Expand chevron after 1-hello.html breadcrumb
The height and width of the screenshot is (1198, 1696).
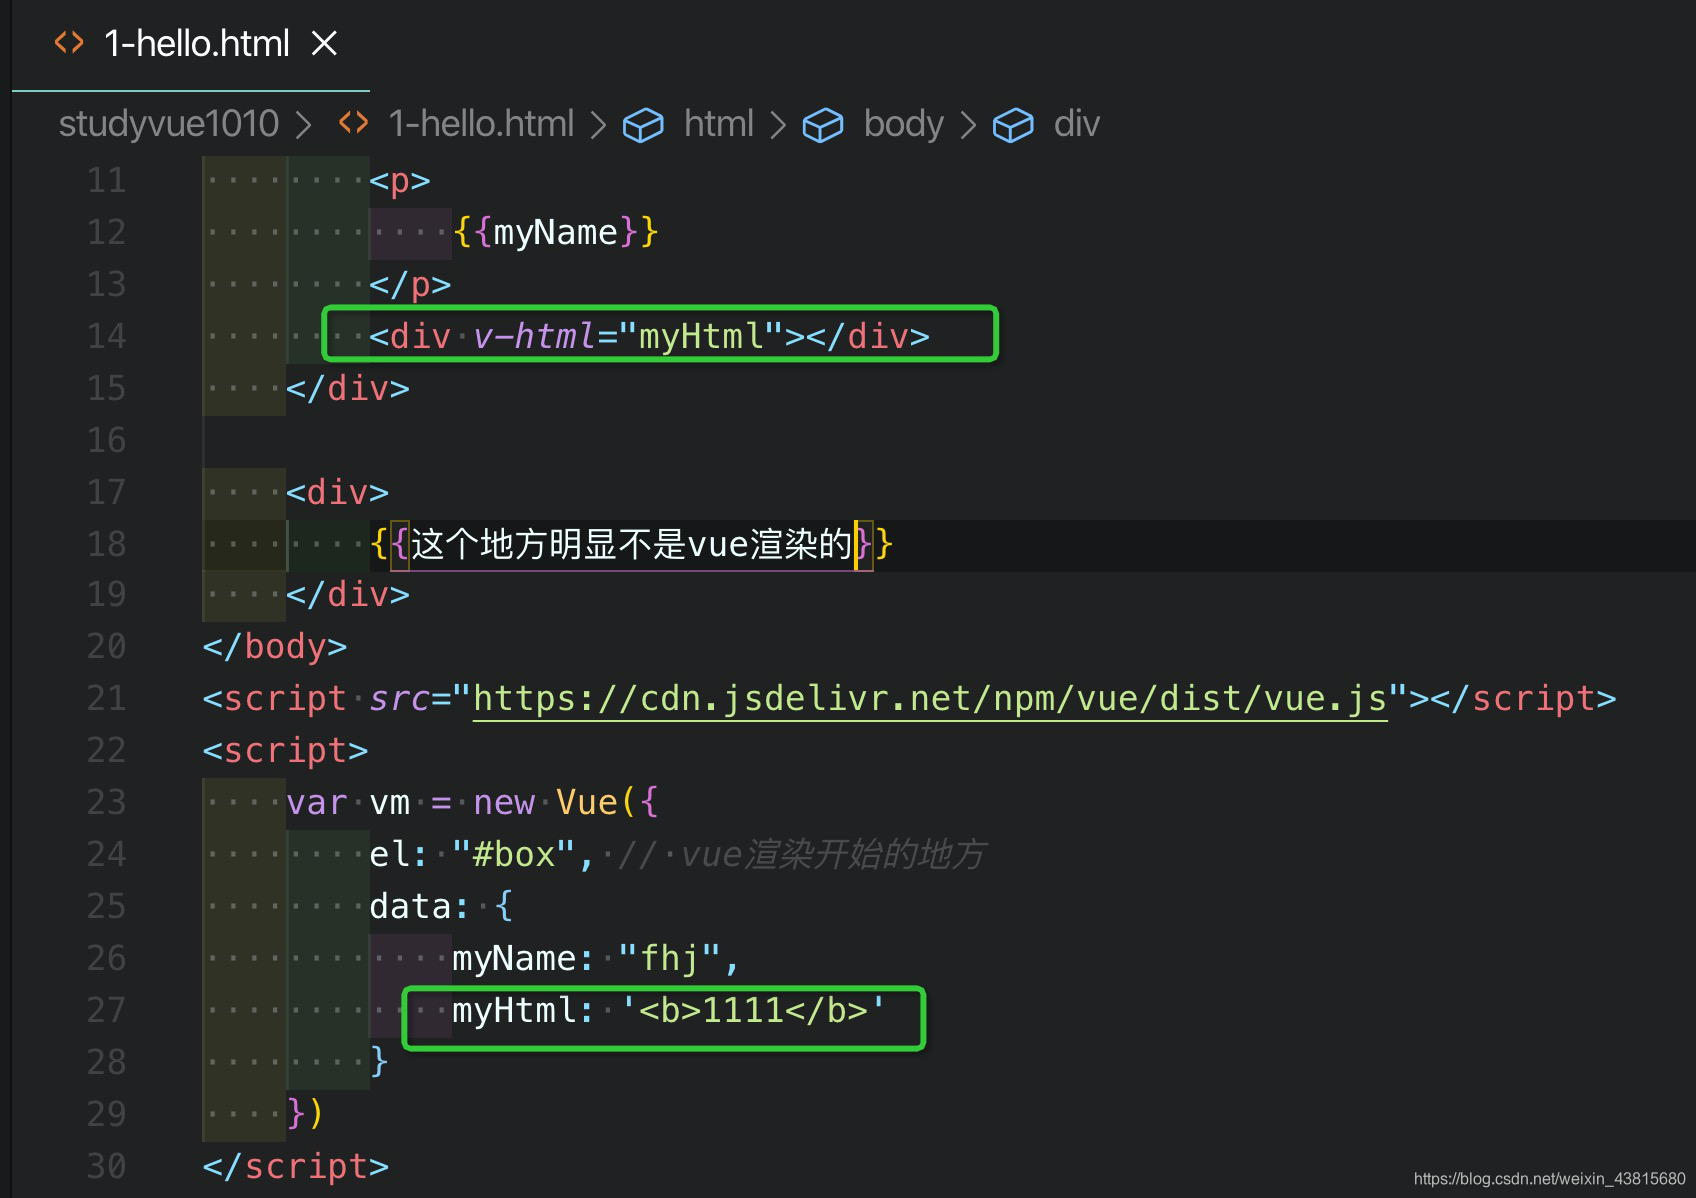(598, 125)
